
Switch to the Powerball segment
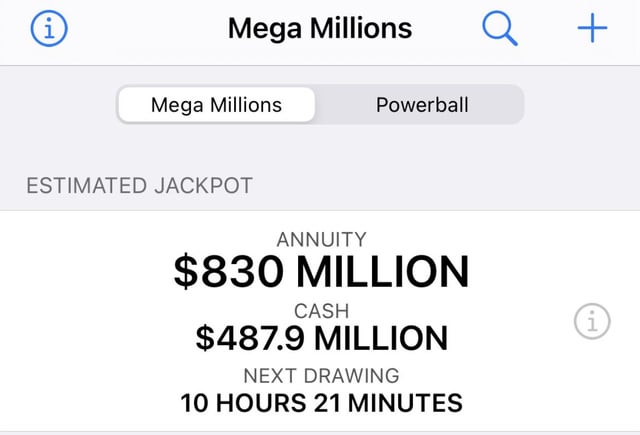coord(422,104)
